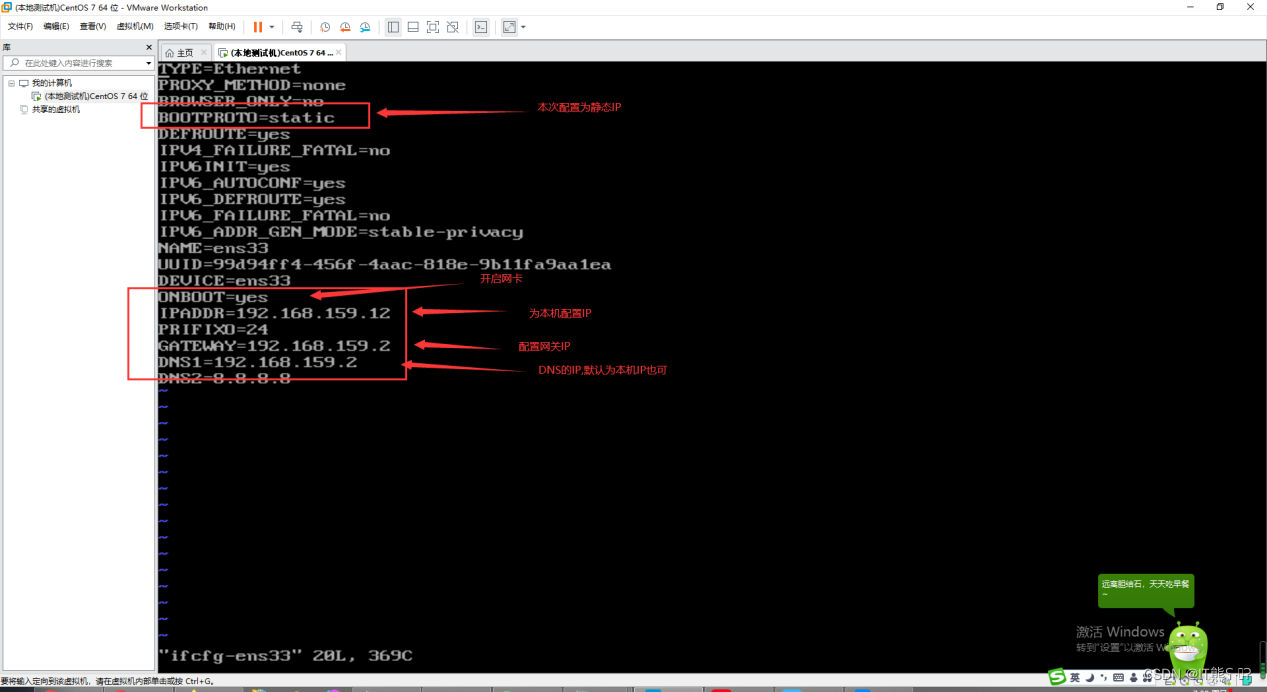Viewport: 1267px width, 692px height.
Task: Click the BOOTPROTO=static line
Action: 246,118
